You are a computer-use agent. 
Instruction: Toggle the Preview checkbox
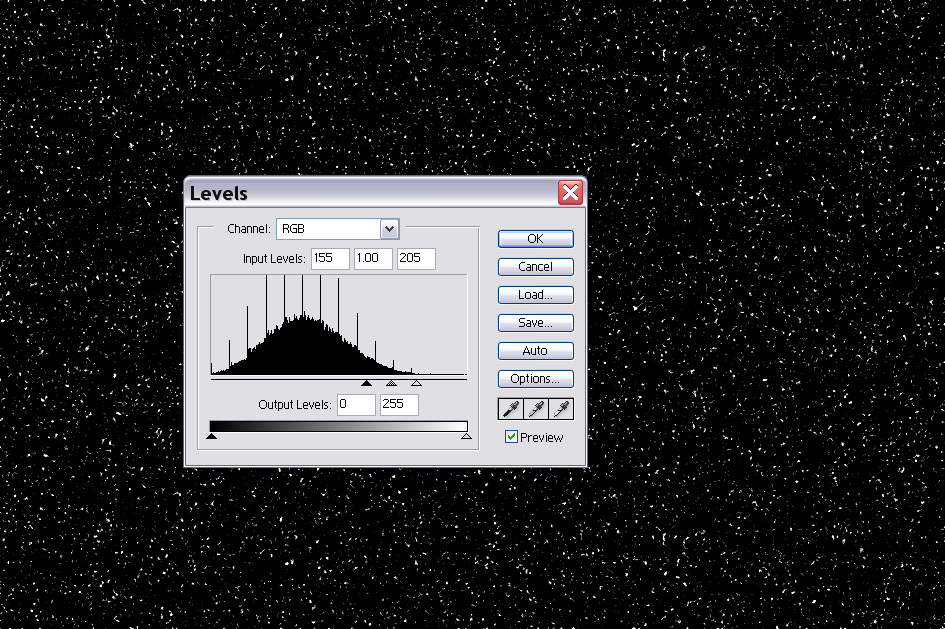pyautogui.click(x=512, y=437)
